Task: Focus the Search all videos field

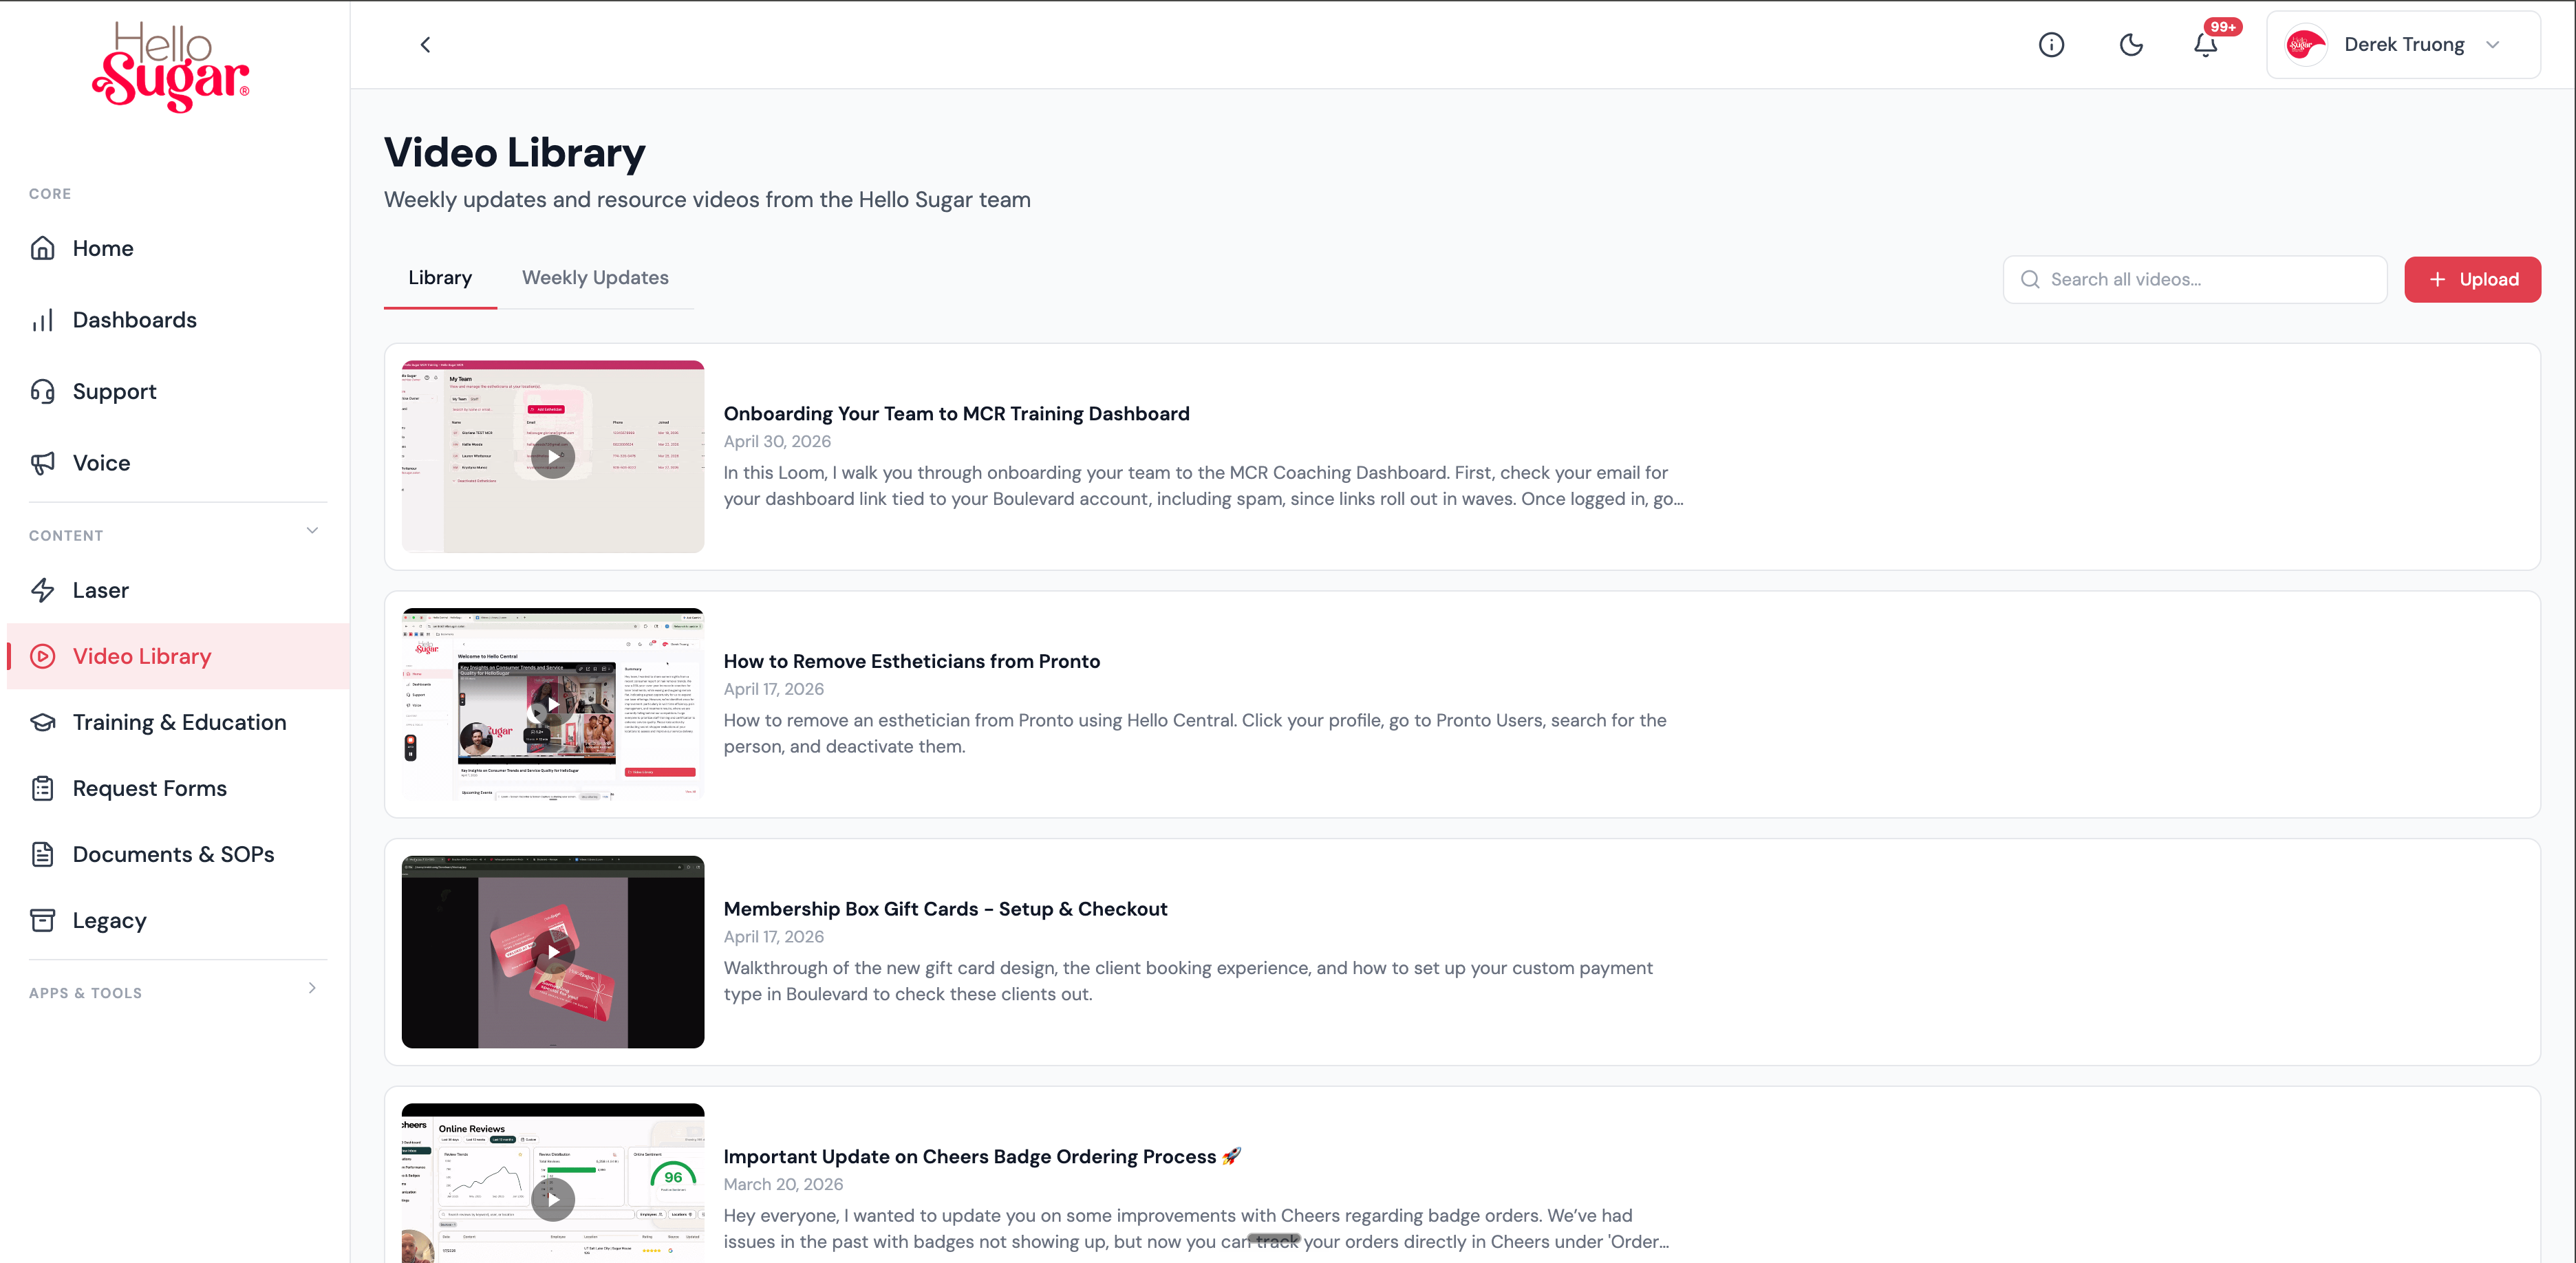Action: click(2195, 279)
